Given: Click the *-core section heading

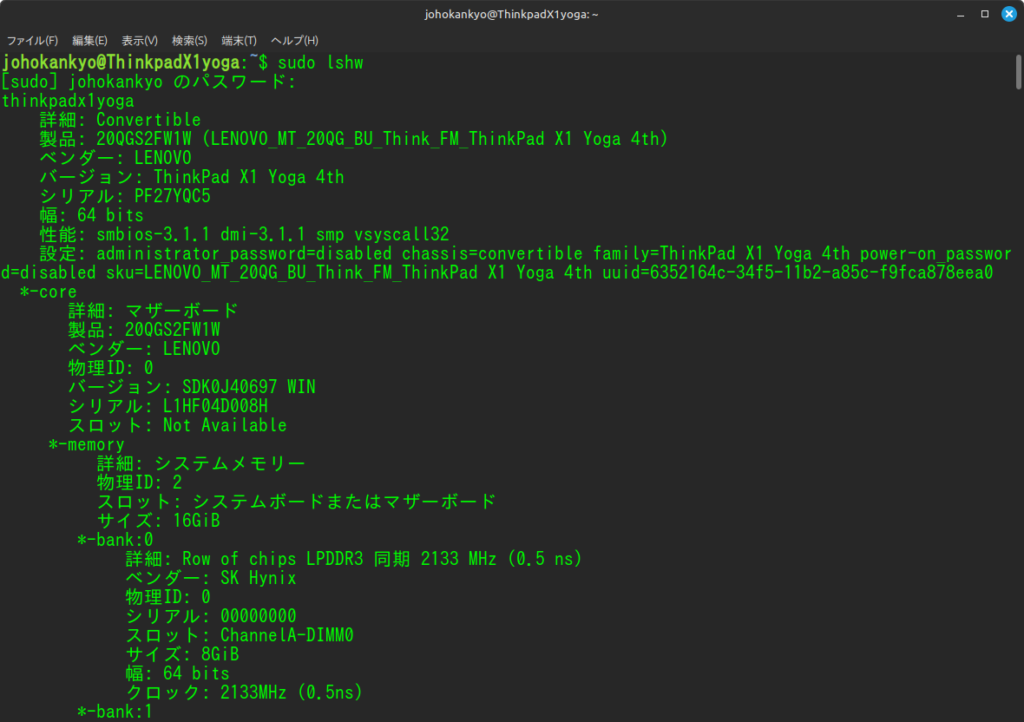Looking at the screenshot, I should pos(48,291).
